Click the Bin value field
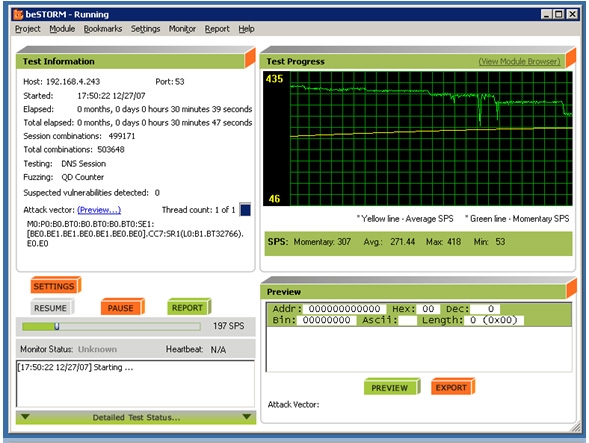The width and height of the screenshot is (589, 443). click(x=326, y=320)
